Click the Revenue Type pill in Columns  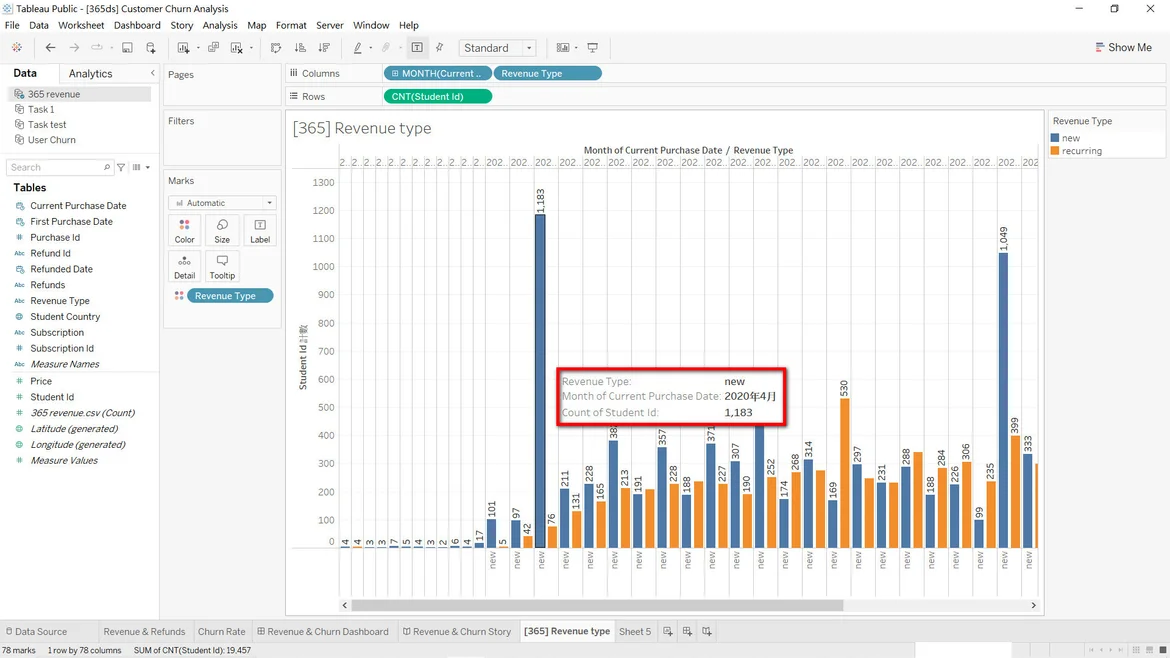click(546, 73)
